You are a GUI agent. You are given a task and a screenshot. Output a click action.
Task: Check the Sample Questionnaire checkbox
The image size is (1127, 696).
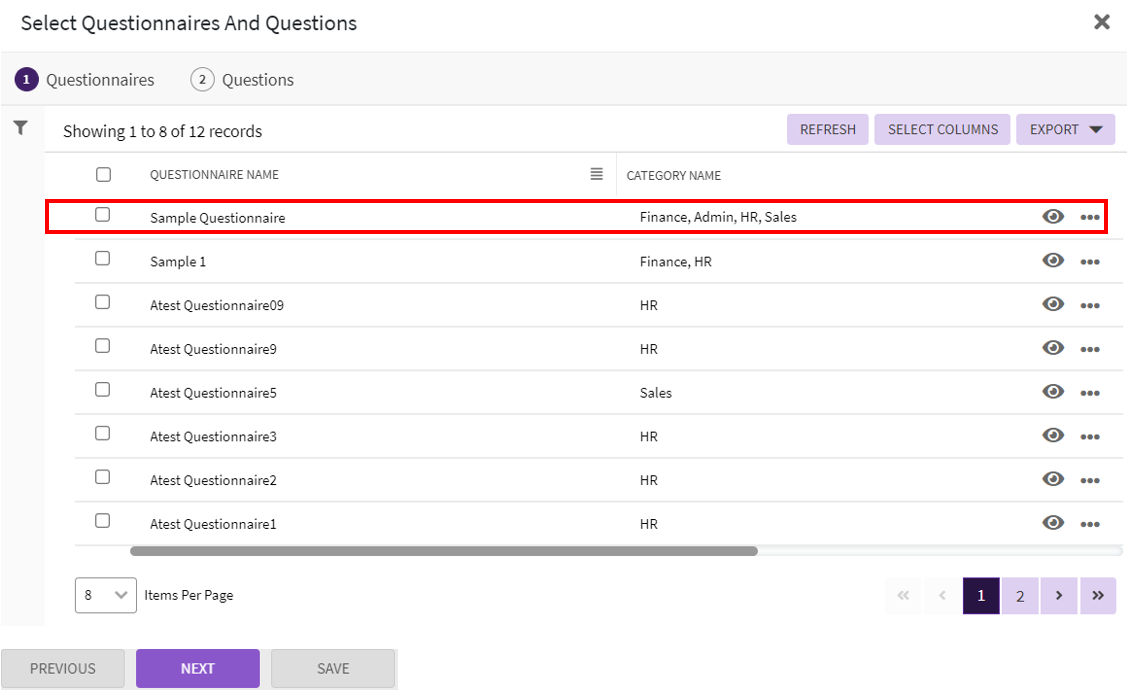(102, 215)
